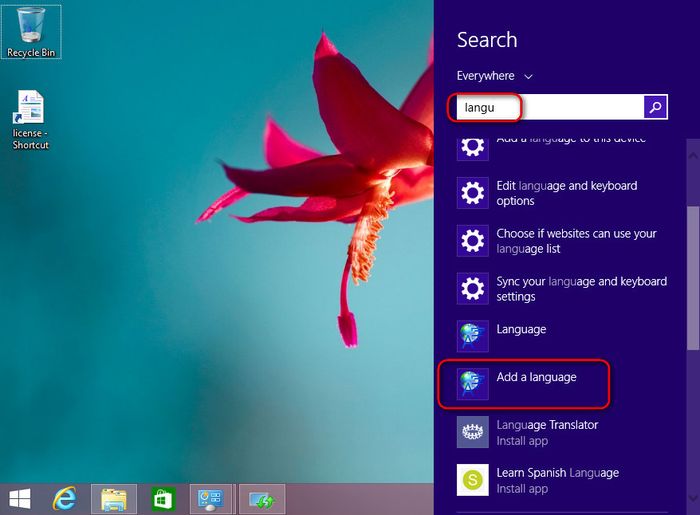Open Control Panel taskbar icon
This screenshot has width=700, height=515.
pyautogui.click(x=210, y=498)
